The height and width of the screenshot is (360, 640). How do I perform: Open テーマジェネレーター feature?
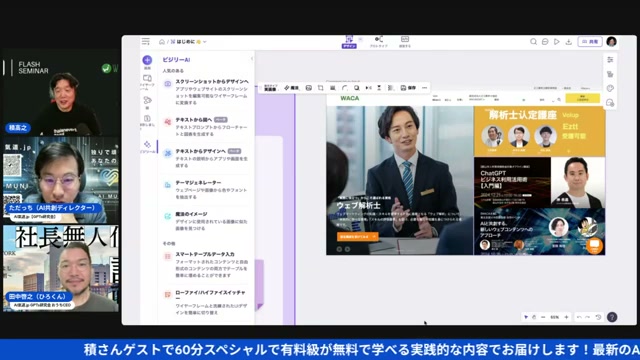coord(206,189)
